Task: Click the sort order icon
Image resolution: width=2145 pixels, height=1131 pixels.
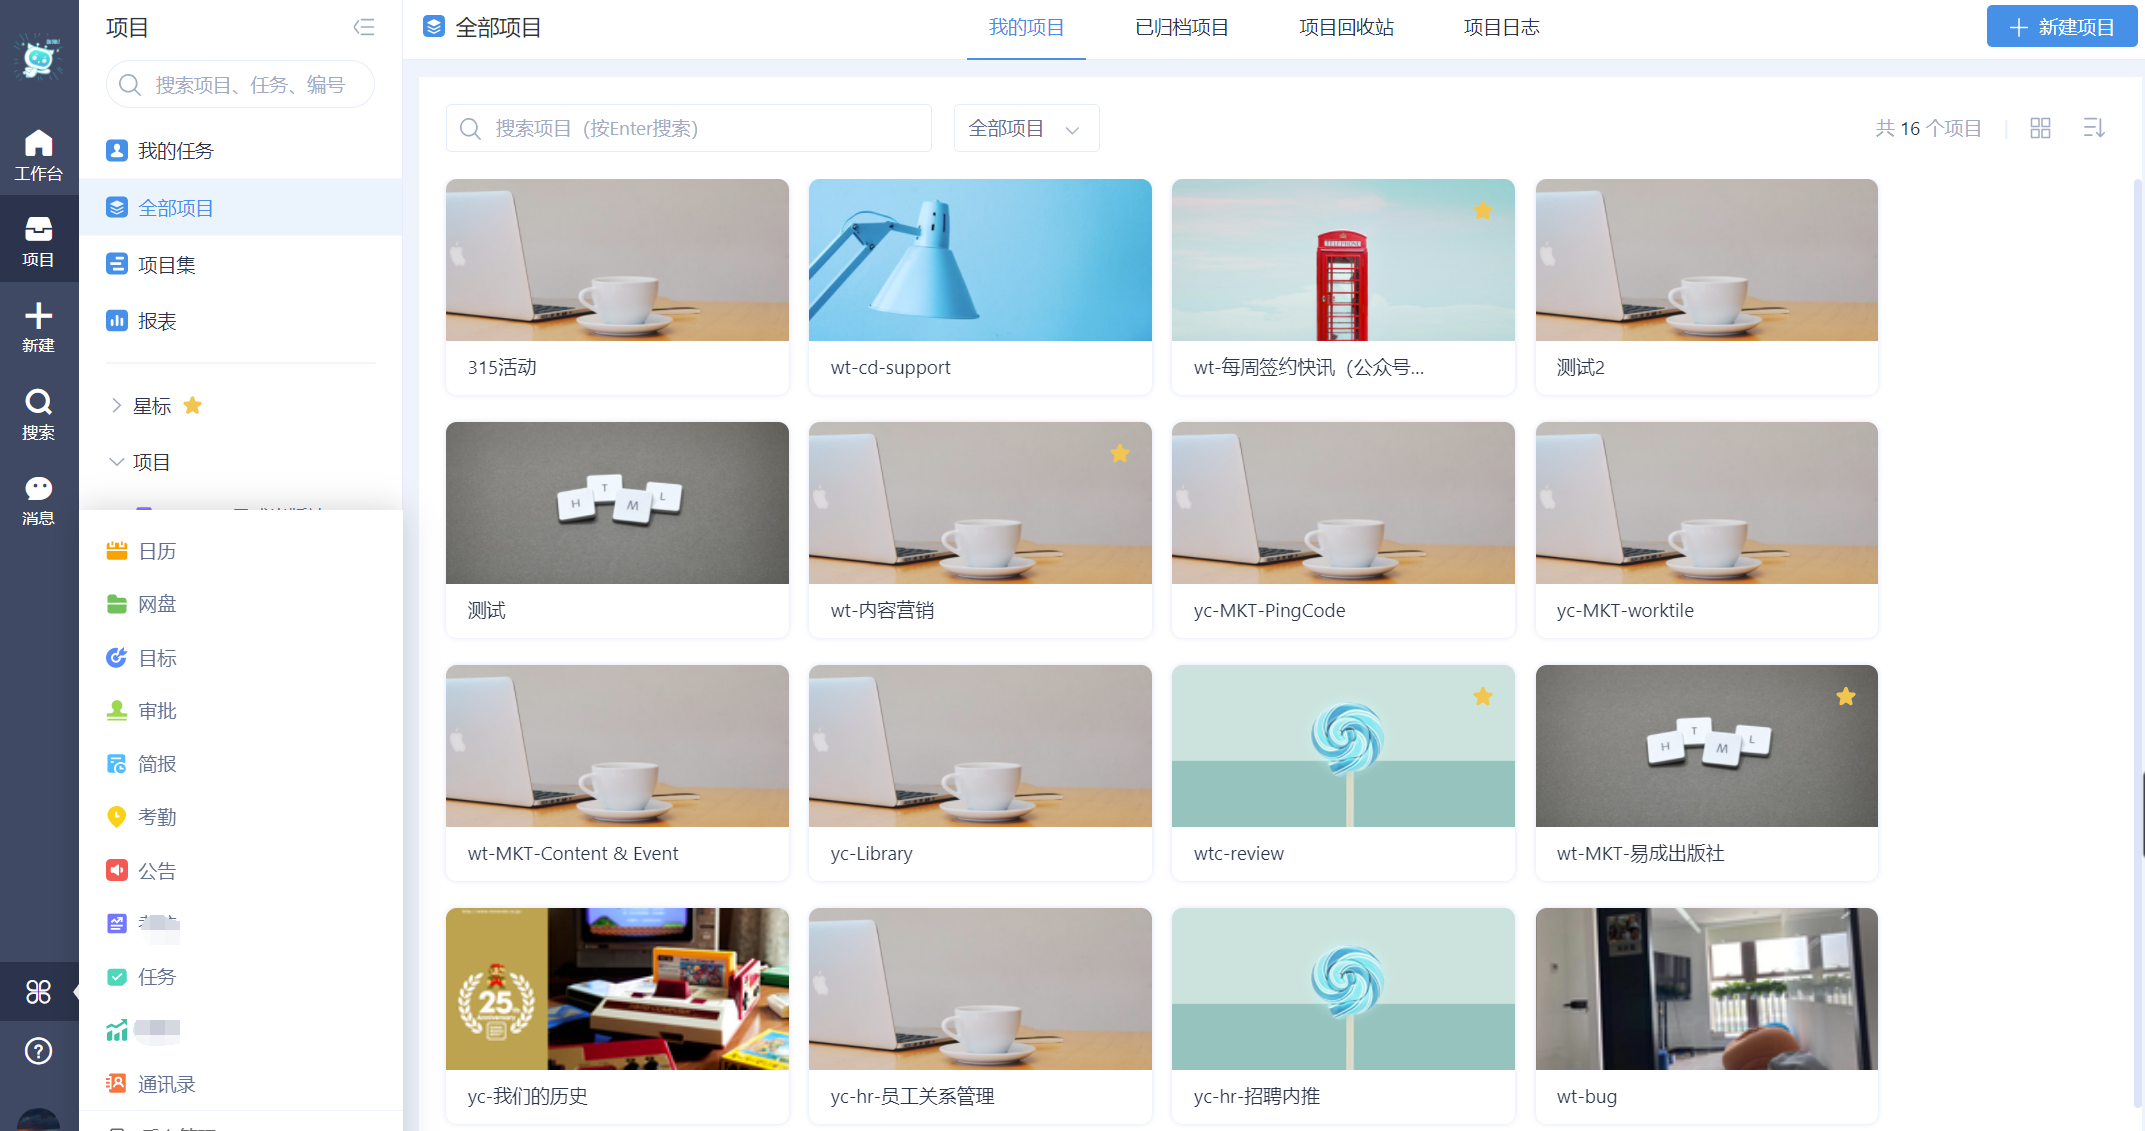Action: [x=2094, y=128]
